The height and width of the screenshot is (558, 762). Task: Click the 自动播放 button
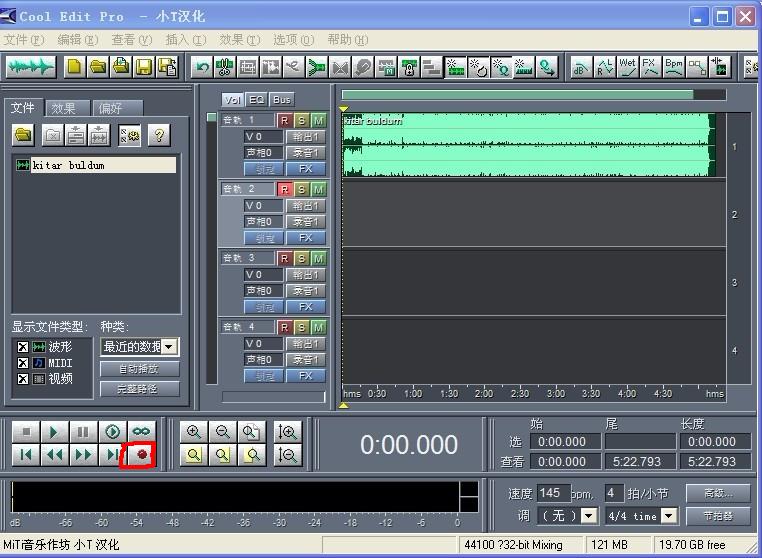pos(139,369)
